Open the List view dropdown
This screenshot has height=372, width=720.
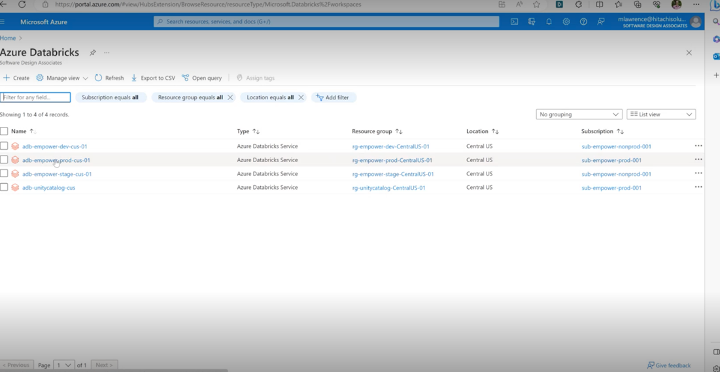[x=661, y=114]
